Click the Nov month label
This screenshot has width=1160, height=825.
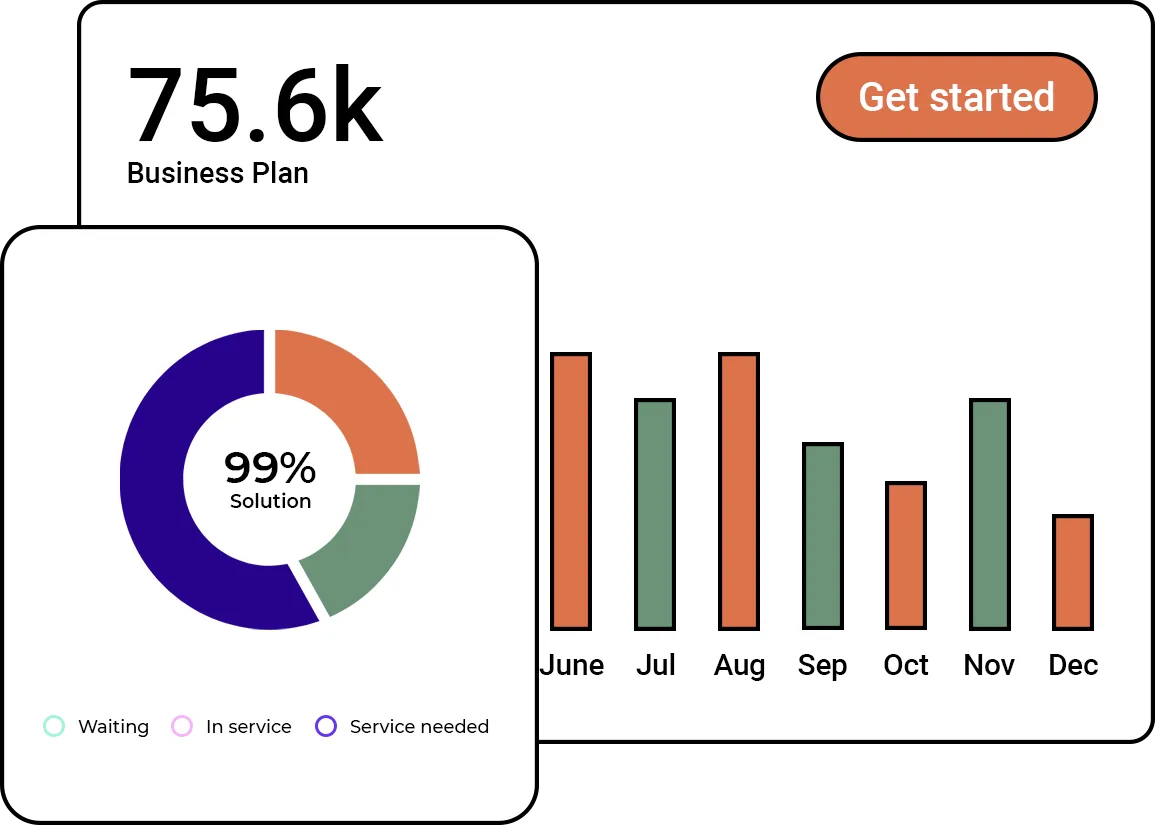coord(990,665)
